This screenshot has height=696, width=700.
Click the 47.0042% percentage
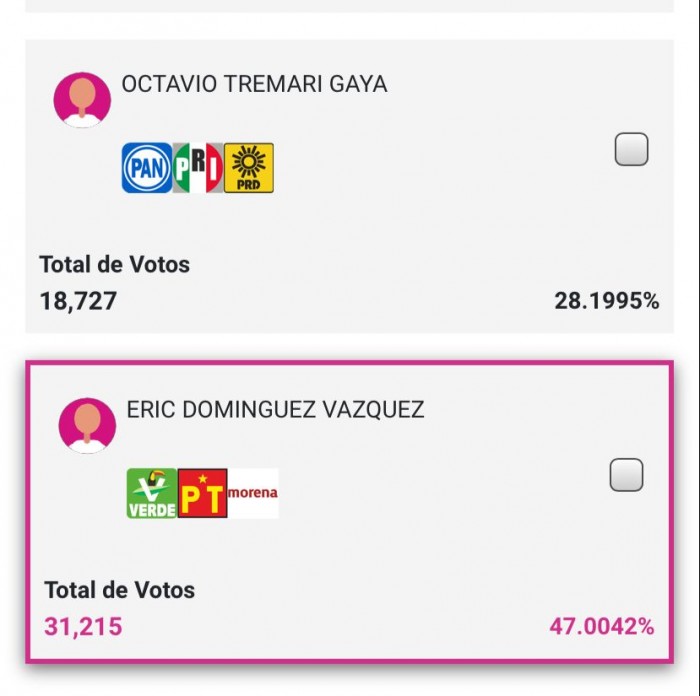click(602, 626)
